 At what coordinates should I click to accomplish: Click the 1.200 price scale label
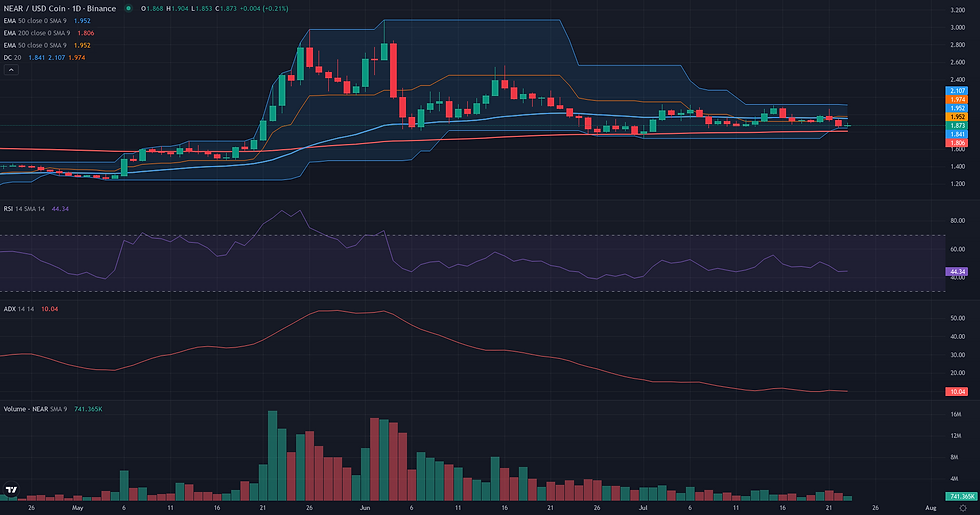pos(958,184)
